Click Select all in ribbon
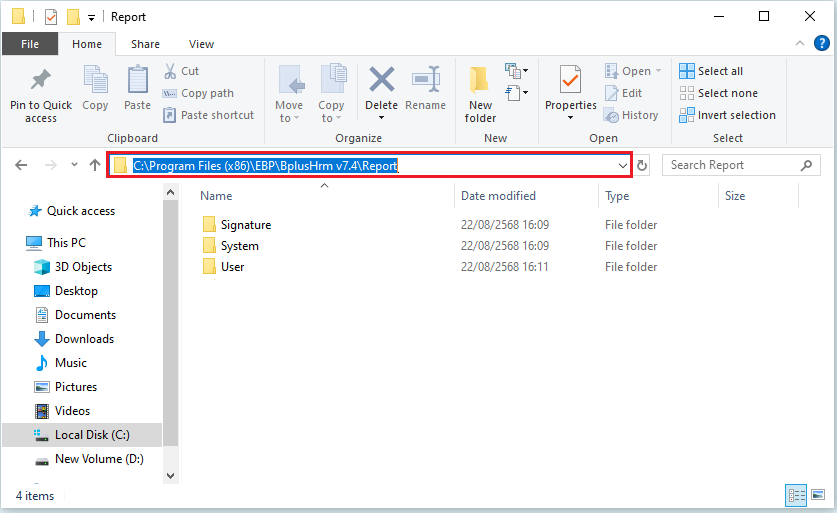The height and width of the screenshot is (513, 837). click(711, 71)
